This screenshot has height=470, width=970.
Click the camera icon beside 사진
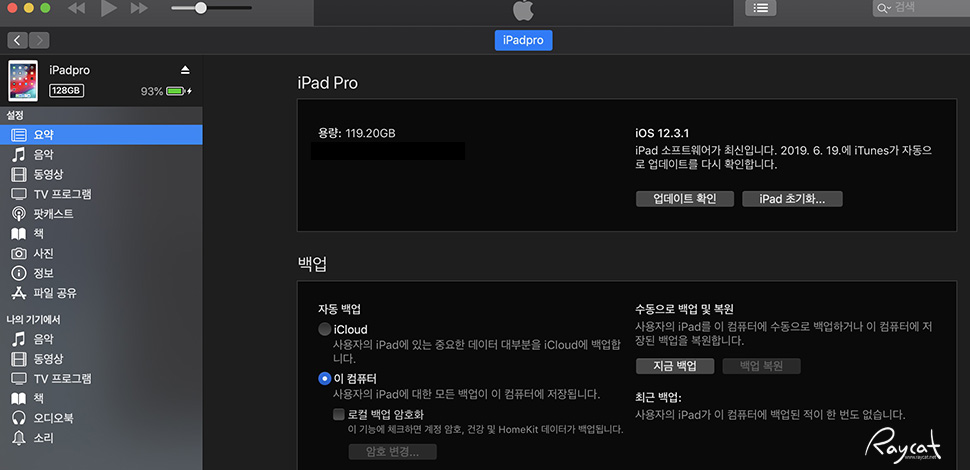click(19, 254)
